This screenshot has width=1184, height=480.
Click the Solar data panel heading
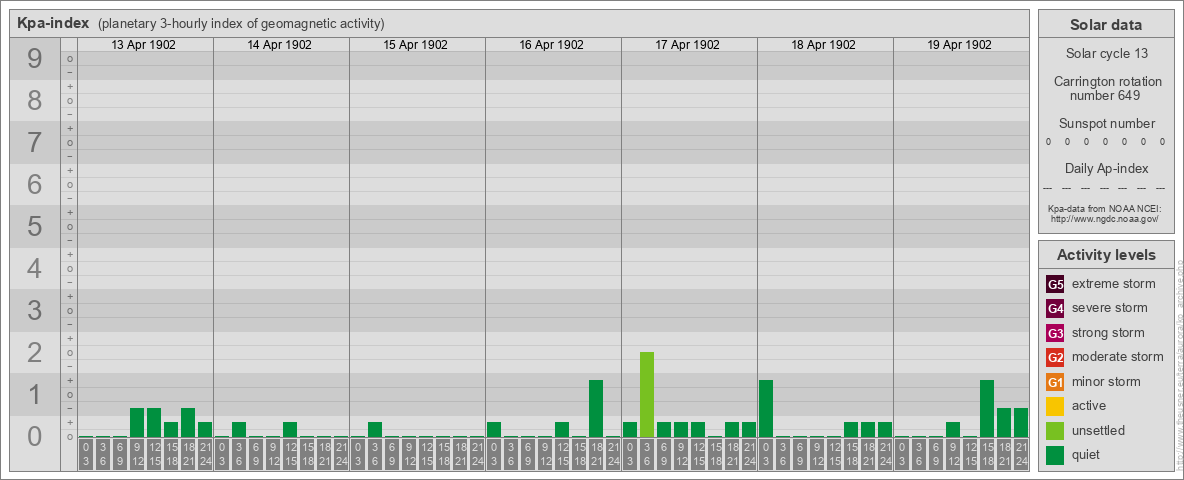click(1105, 25)
